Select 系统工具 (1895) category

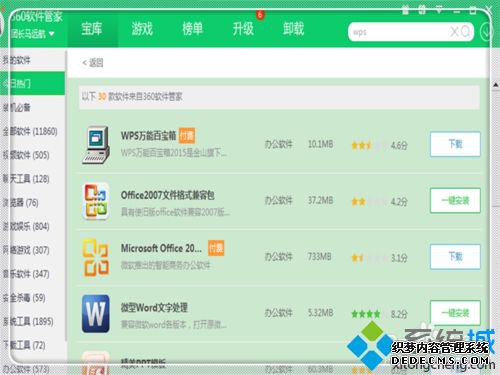click(x=32, y=322)
